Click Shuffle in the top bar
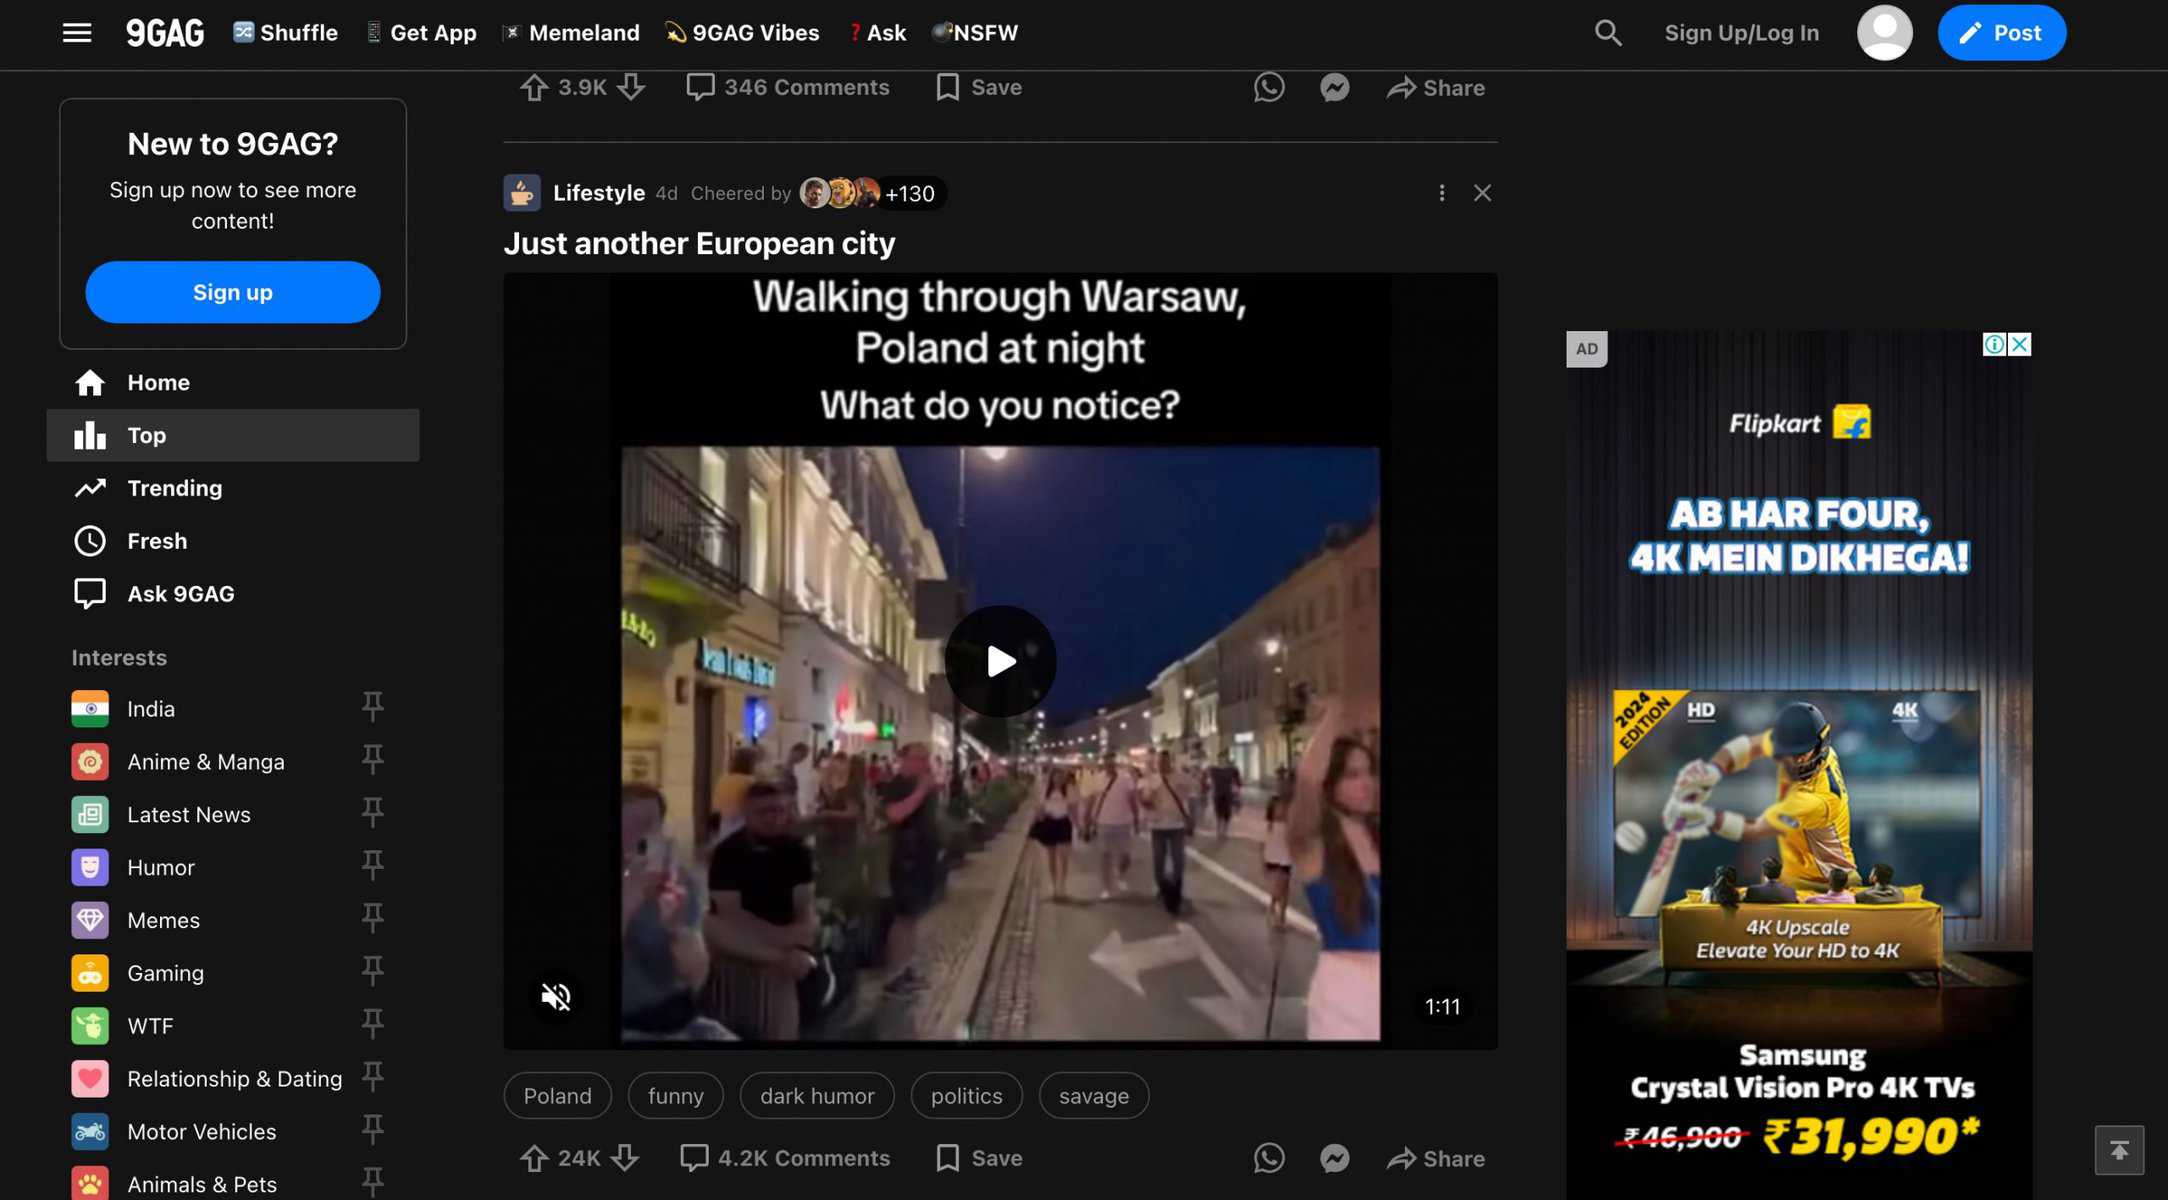 [286, 33]
